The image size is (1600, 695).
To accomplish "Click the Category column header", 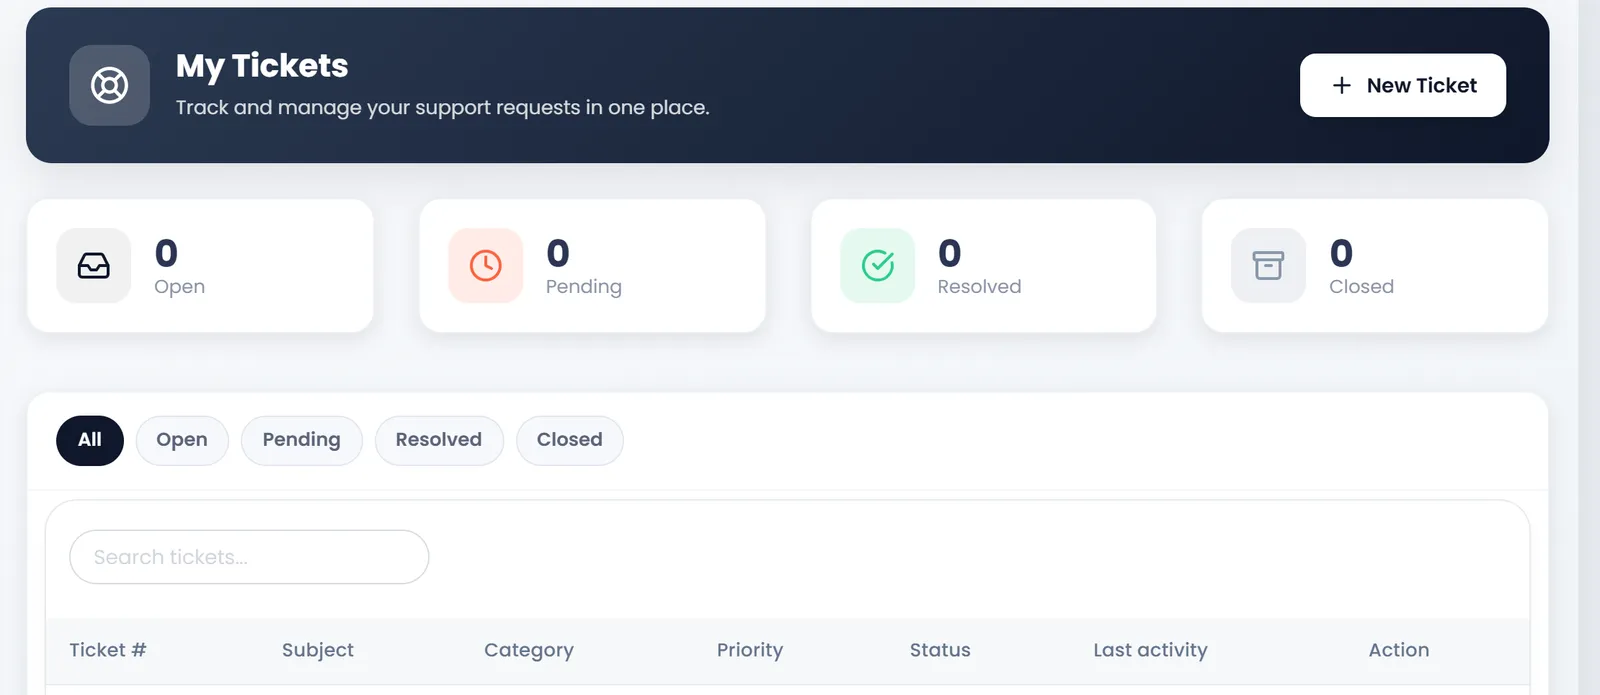I will [529, 650].
